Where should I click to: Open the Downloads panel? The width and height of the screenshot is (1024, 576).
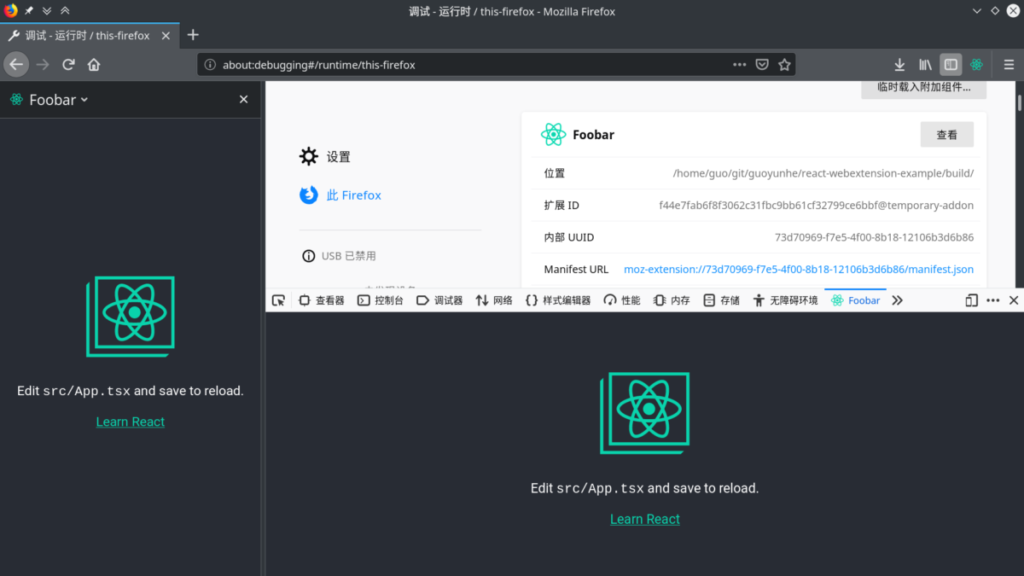pos(899,65)
